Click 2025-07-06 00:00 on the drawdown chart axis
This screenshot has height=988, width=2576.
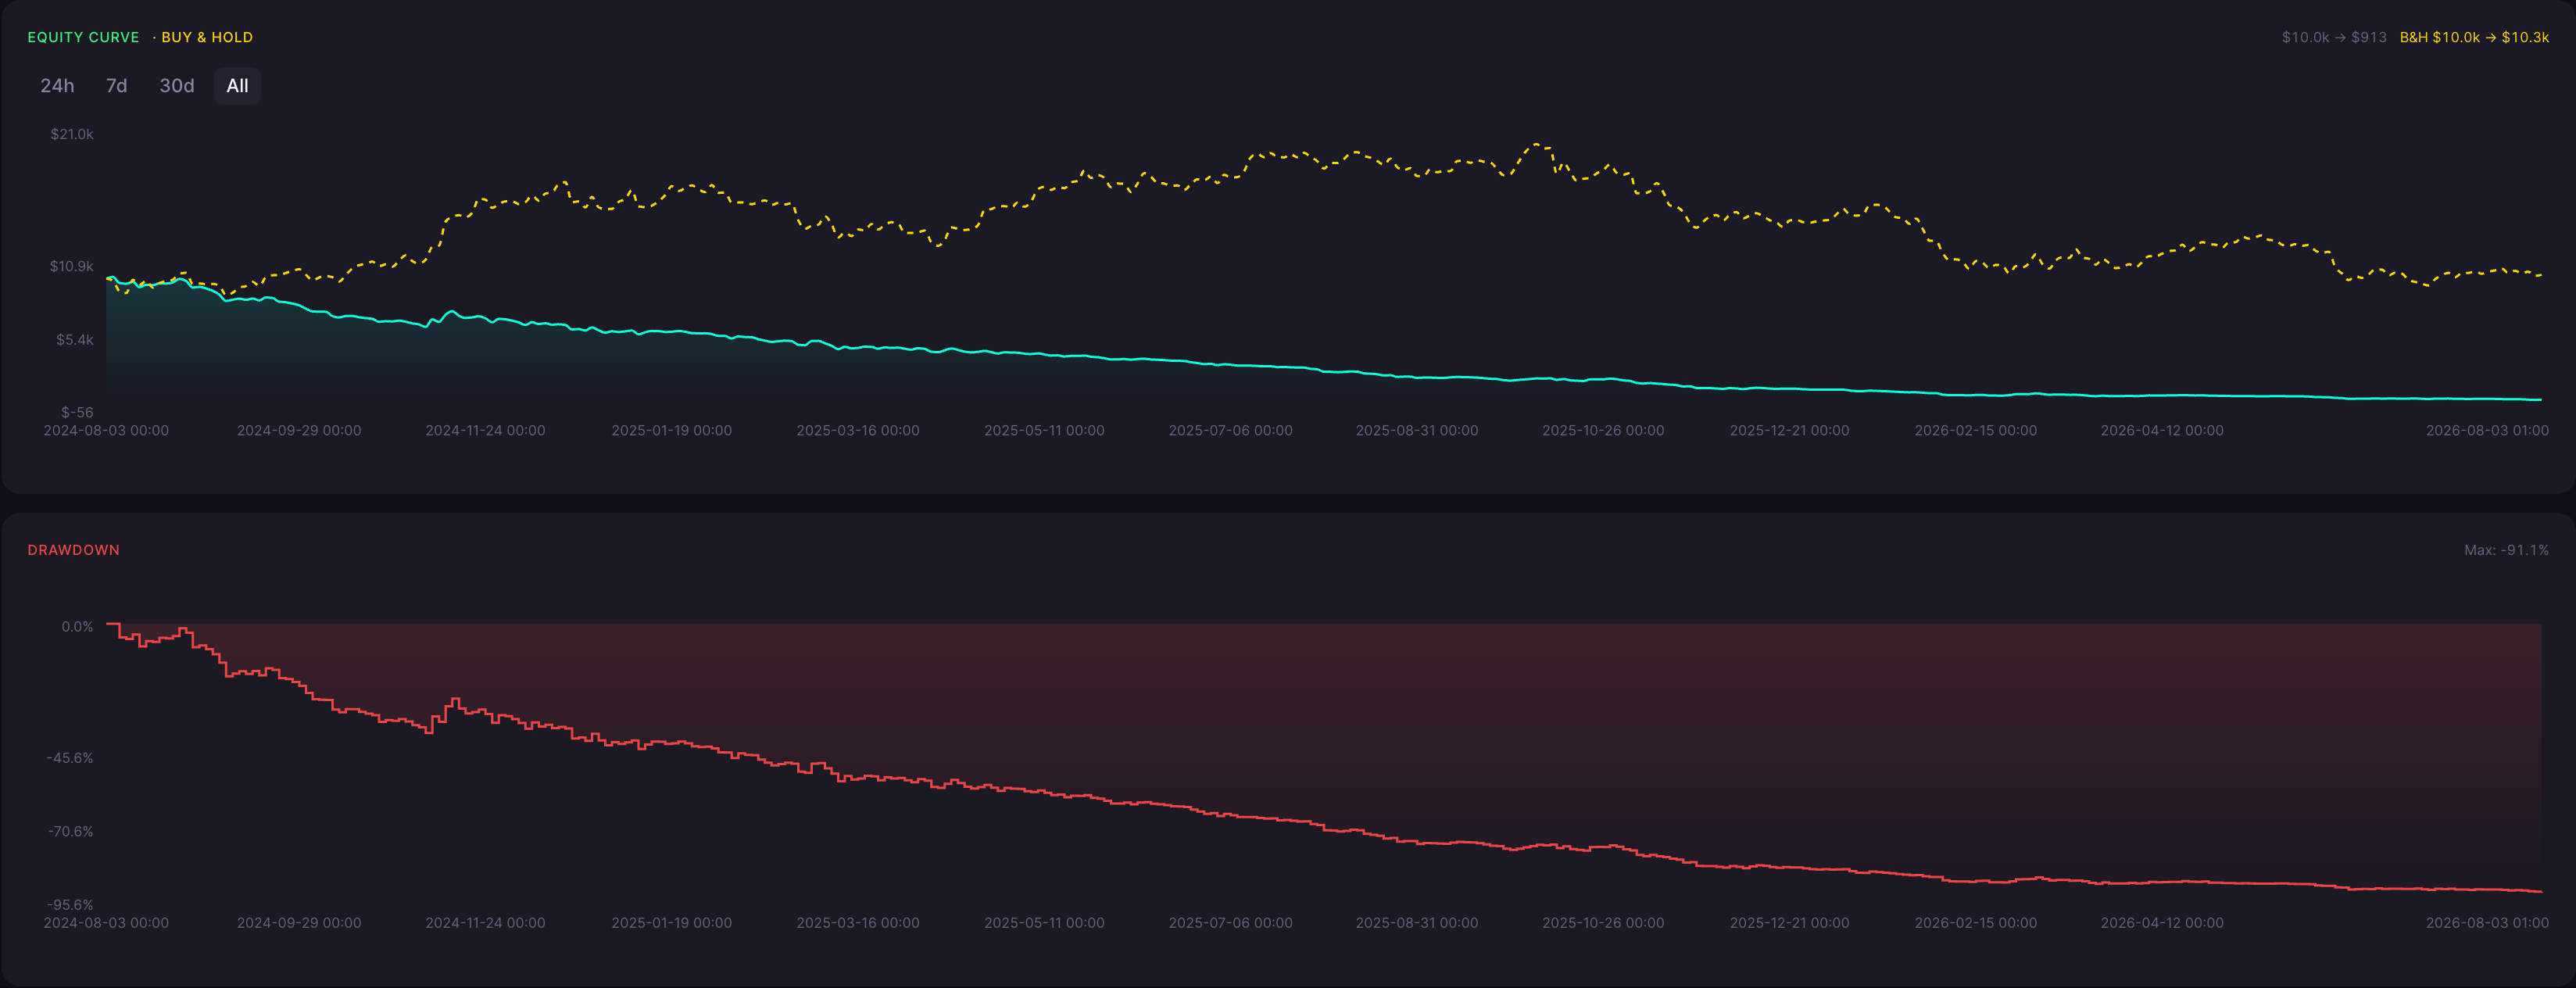click(1231, 923)
